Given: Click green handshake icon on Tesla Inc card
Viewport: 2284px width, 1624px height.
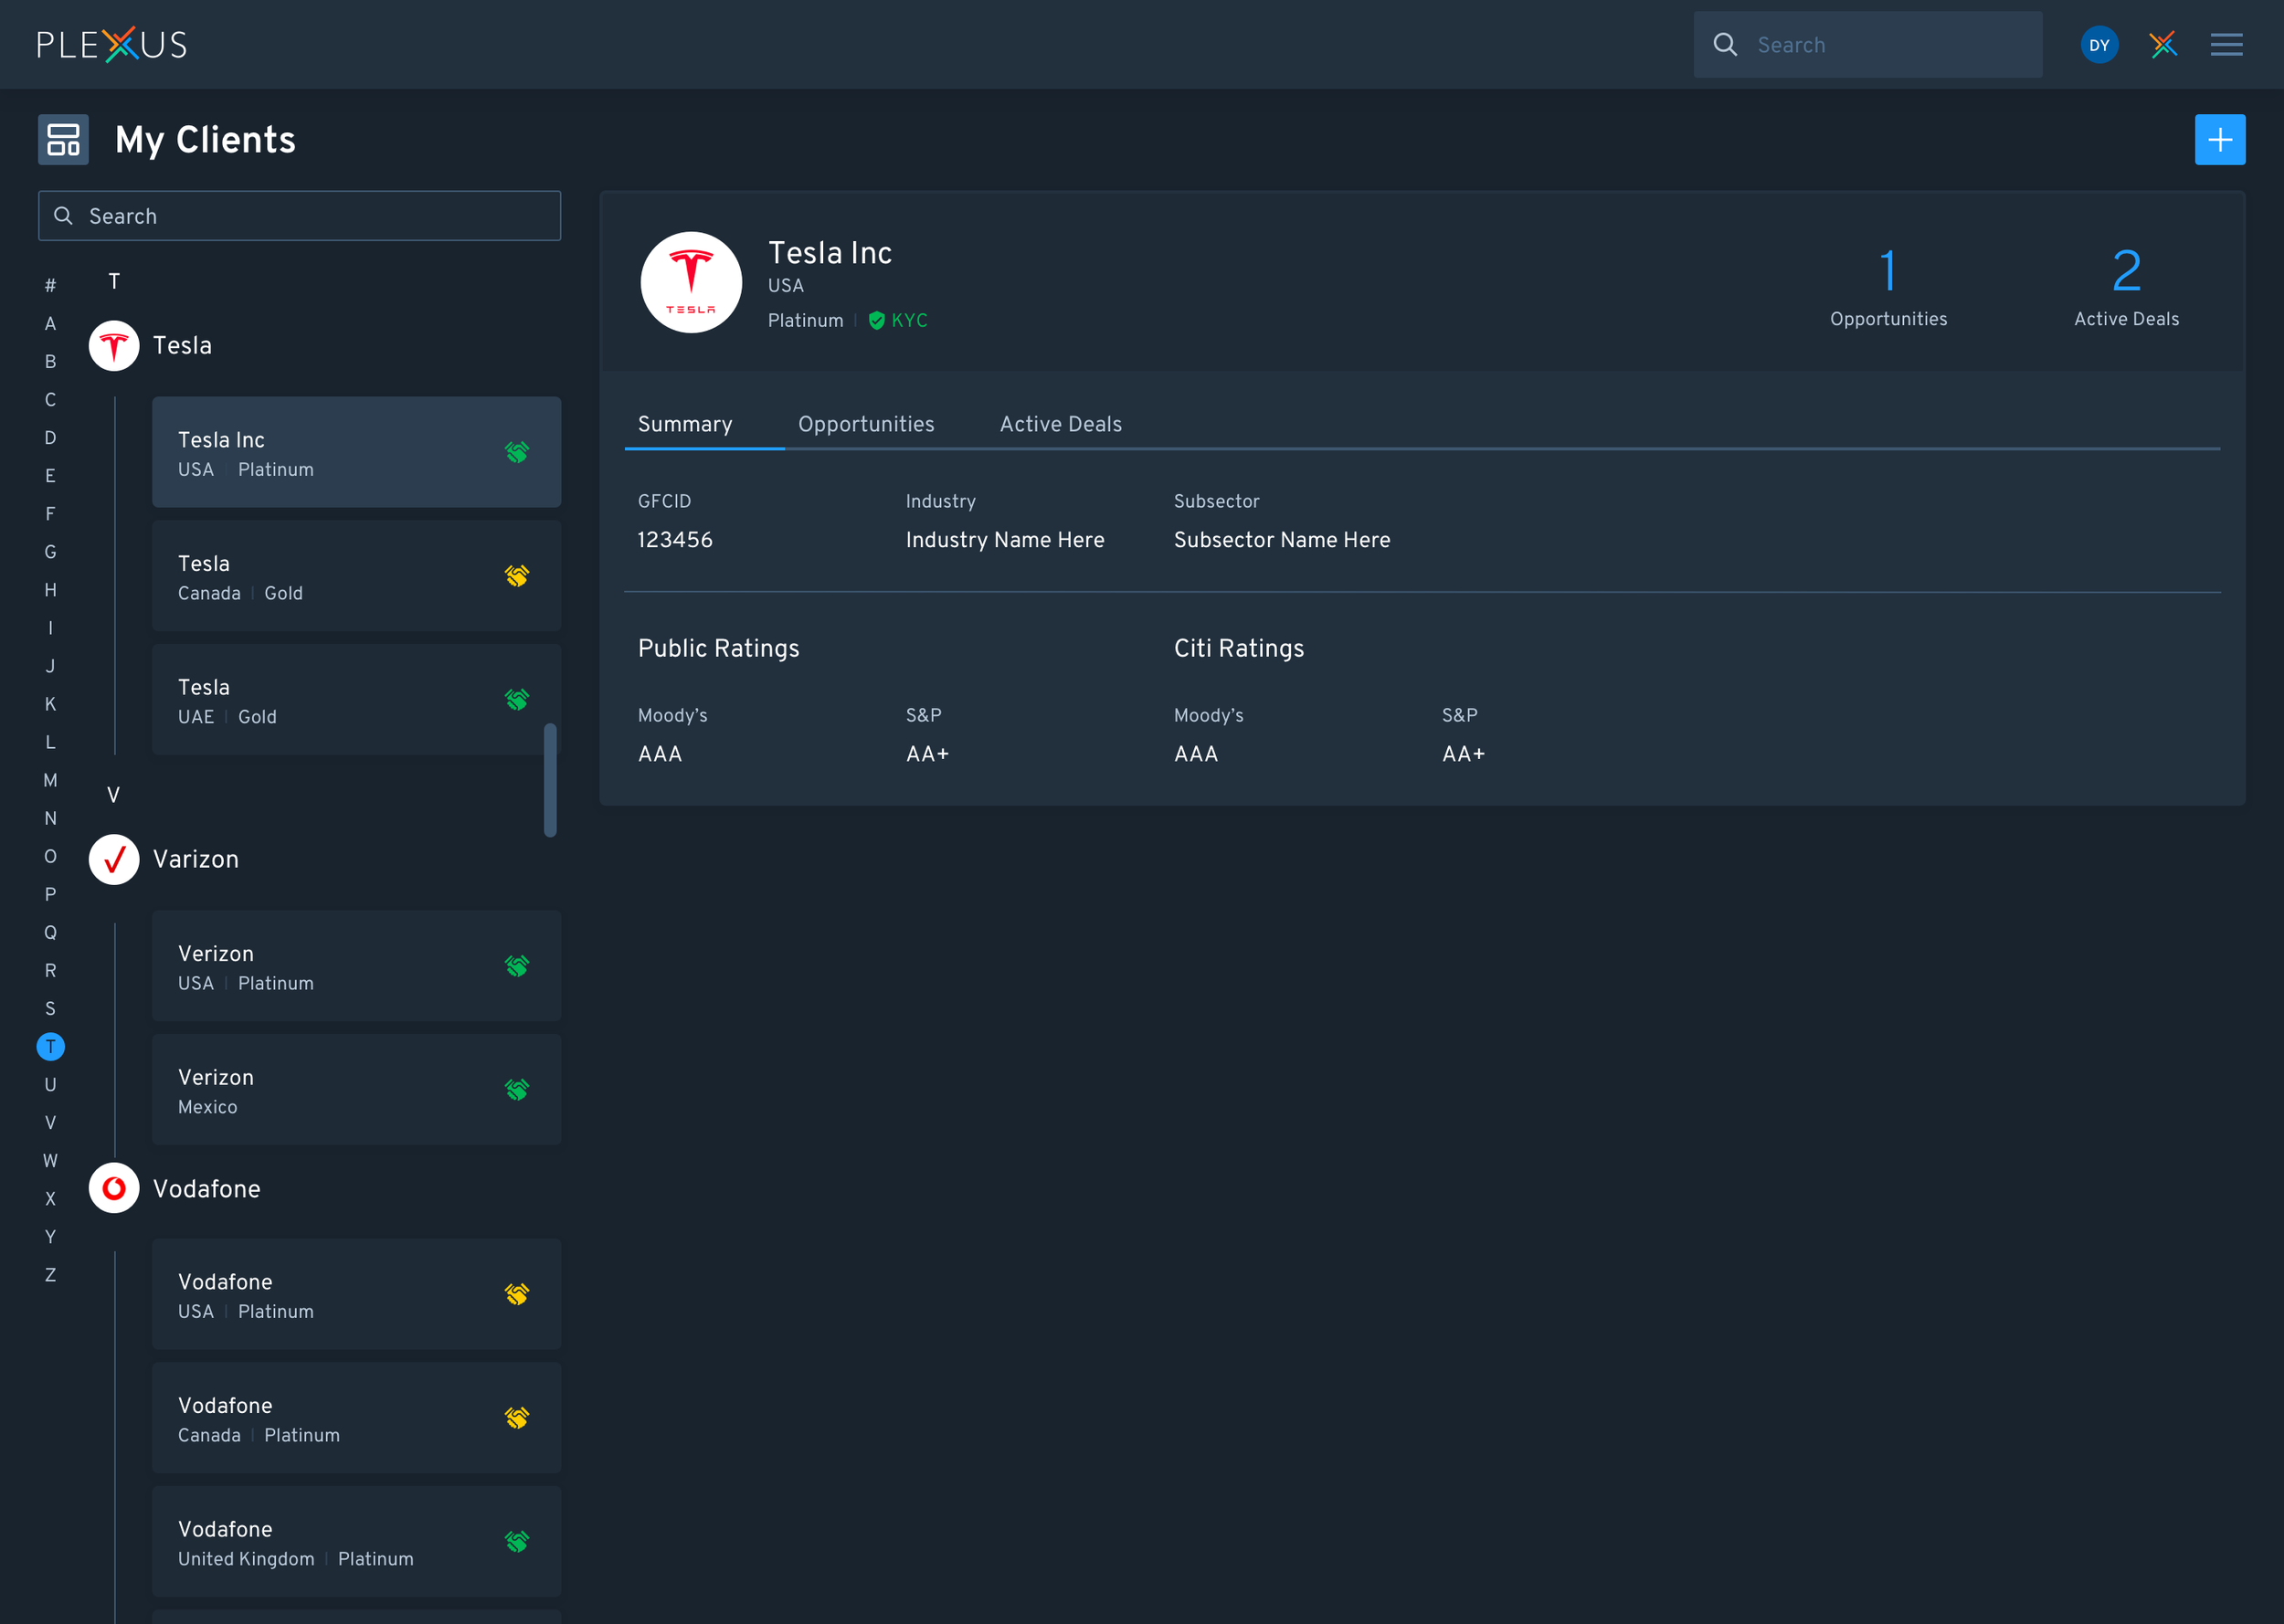Looking at the screenshot, I should click(516, 453).
